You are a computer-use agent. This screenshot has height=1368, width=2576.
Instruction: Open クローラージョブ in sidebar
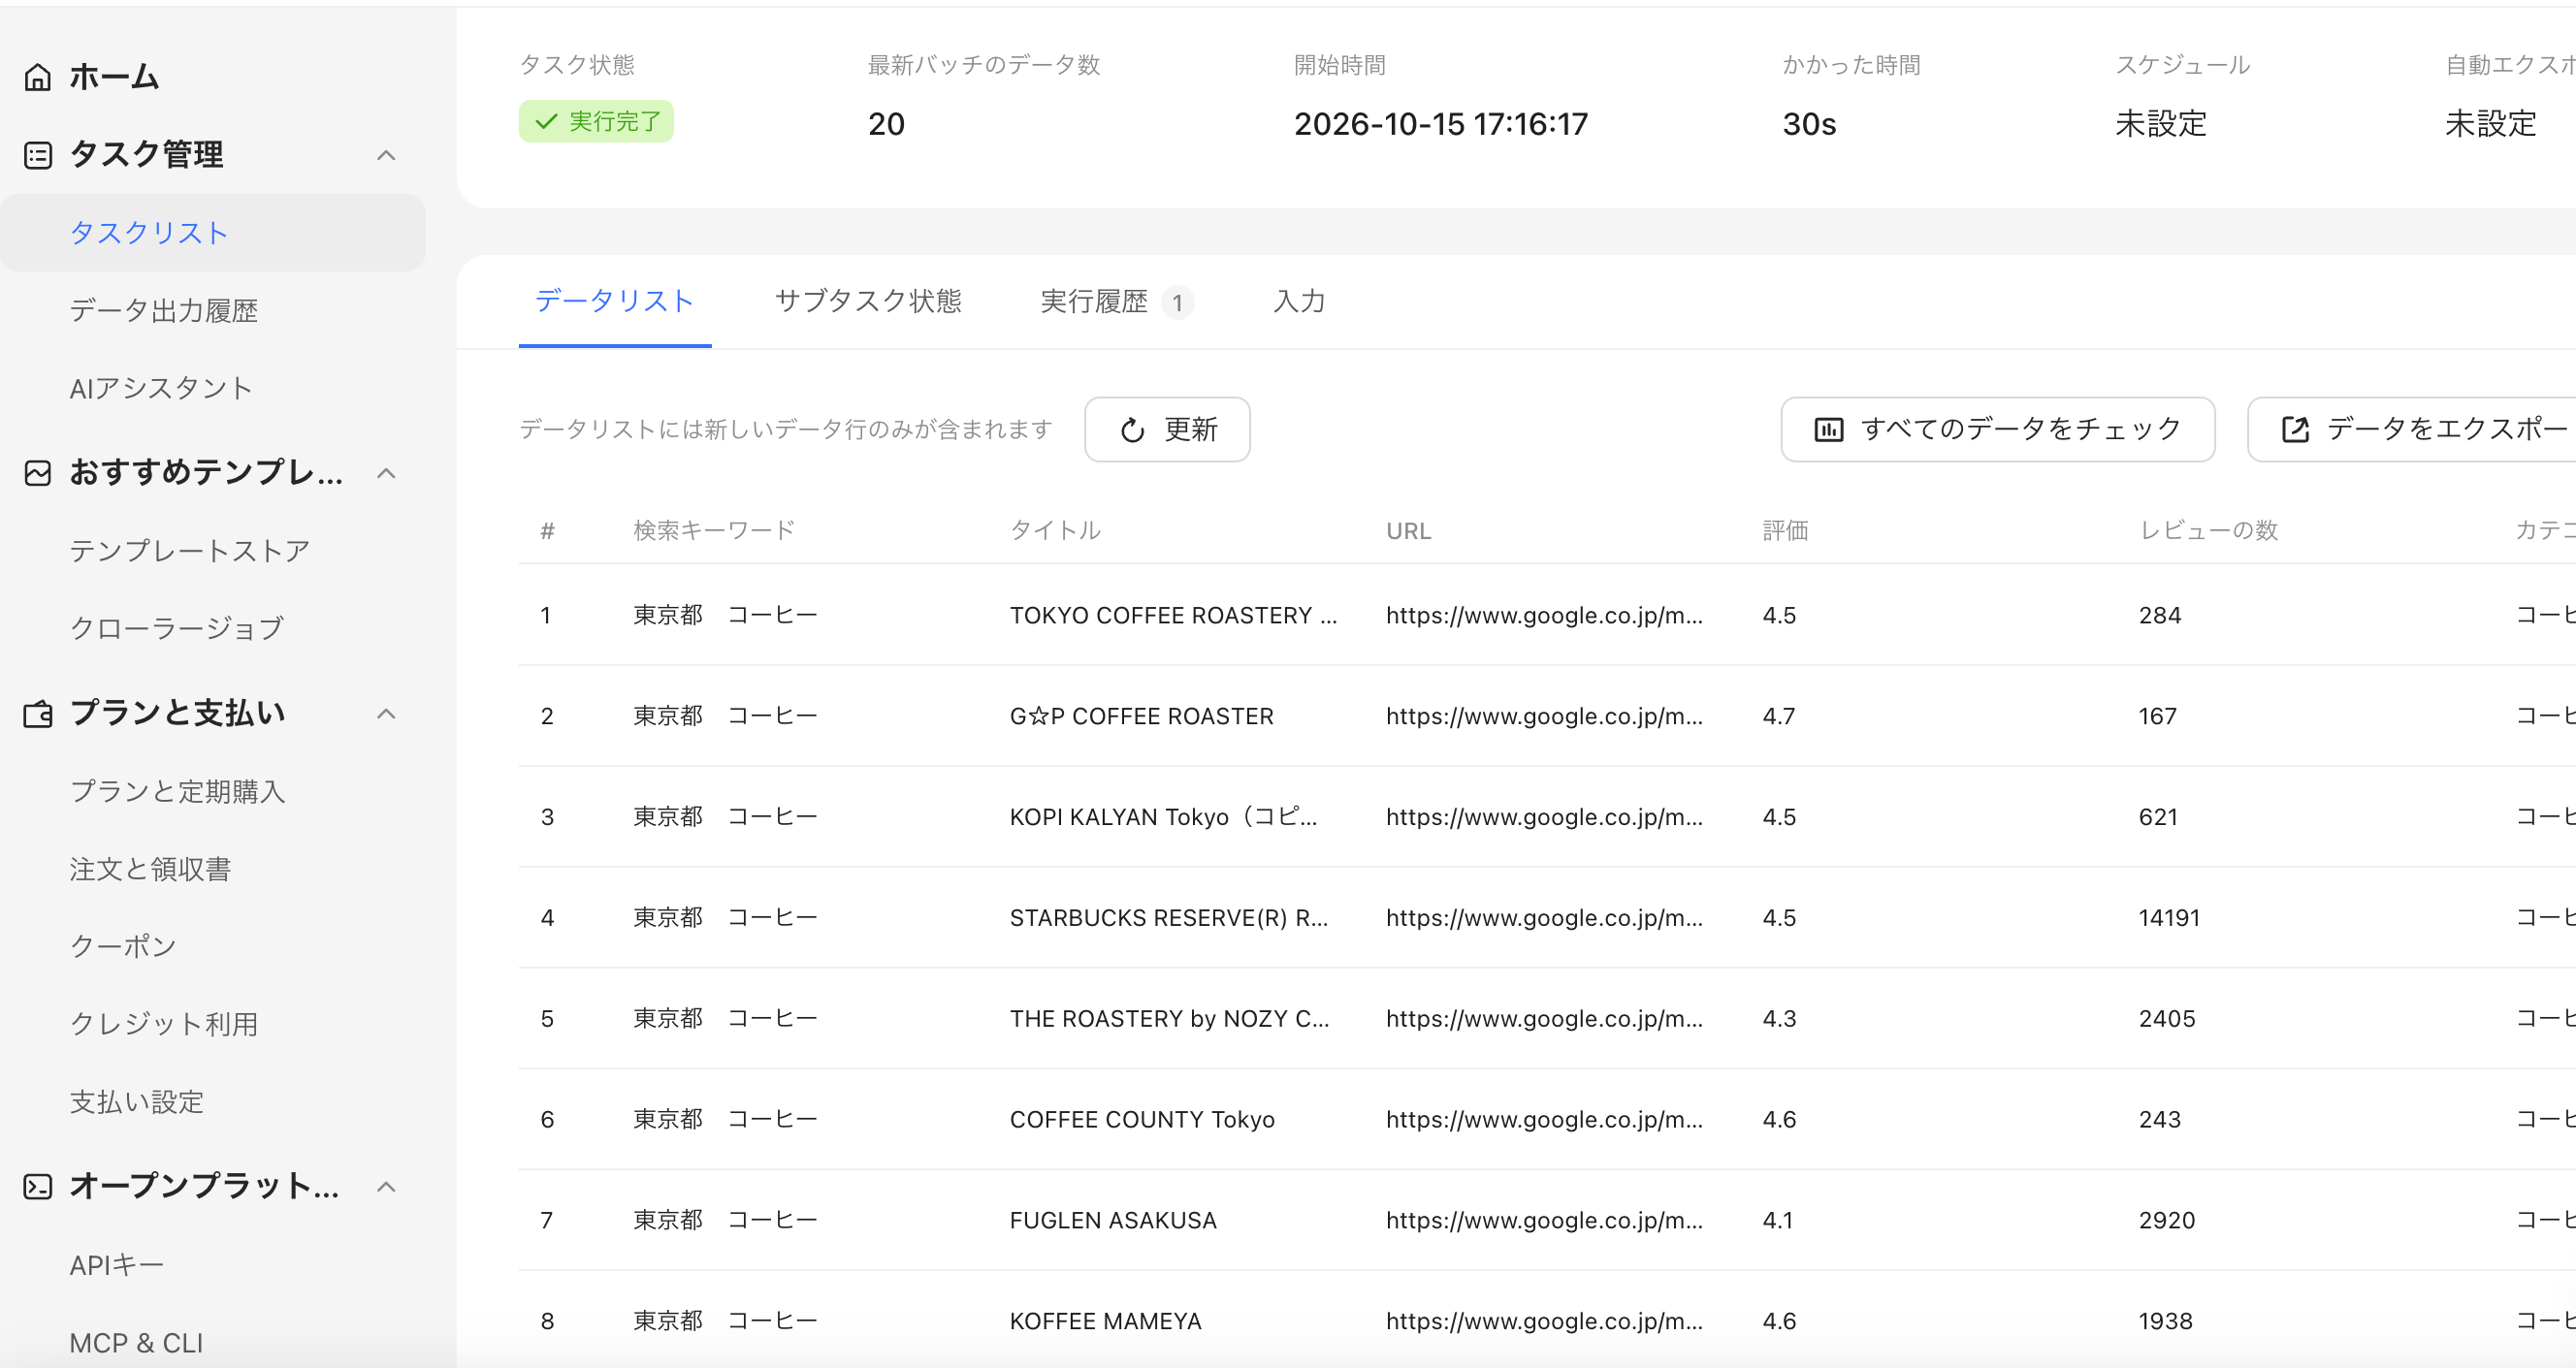177,628
